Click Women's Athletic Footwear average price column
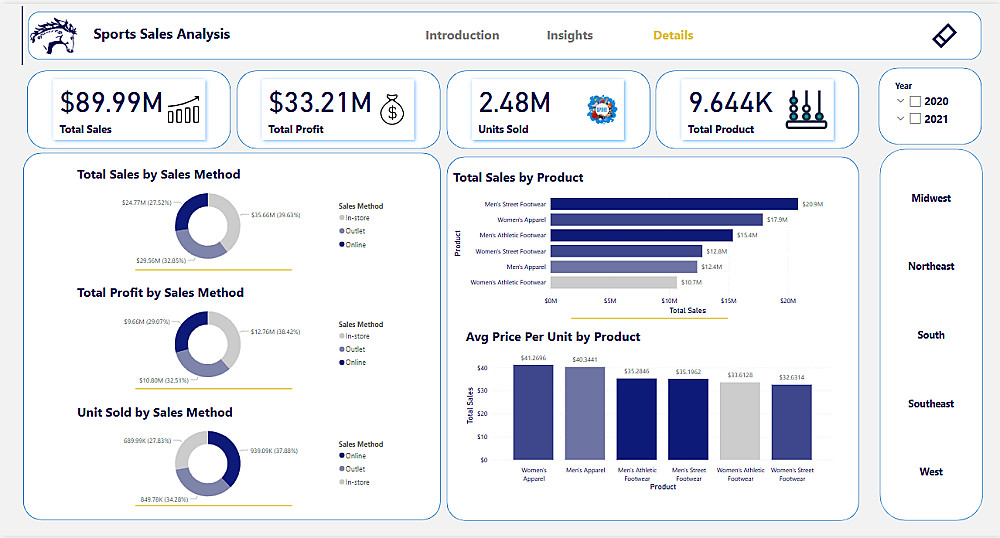Screen dimensions: 1000x538 (x=740, y=421)
